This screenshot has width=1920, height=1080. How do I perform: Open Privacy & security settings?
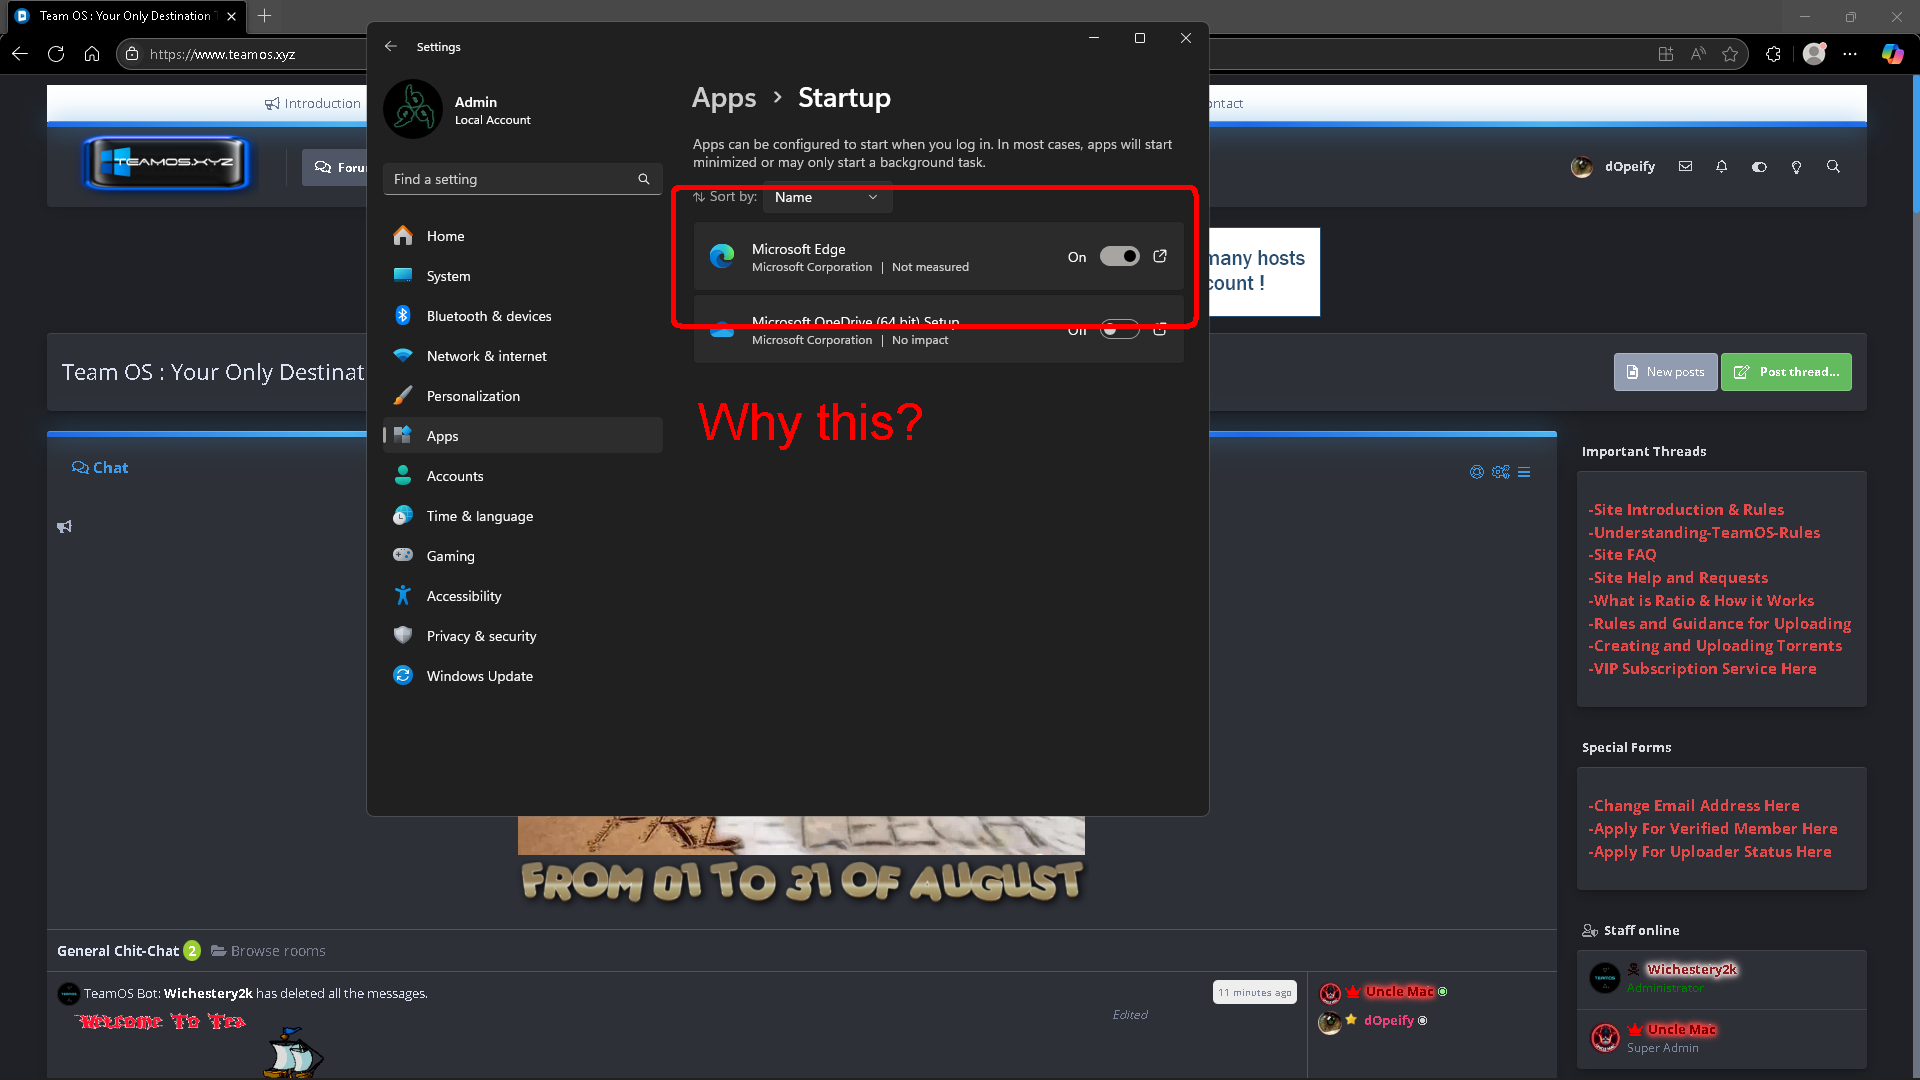click(522, 636)
